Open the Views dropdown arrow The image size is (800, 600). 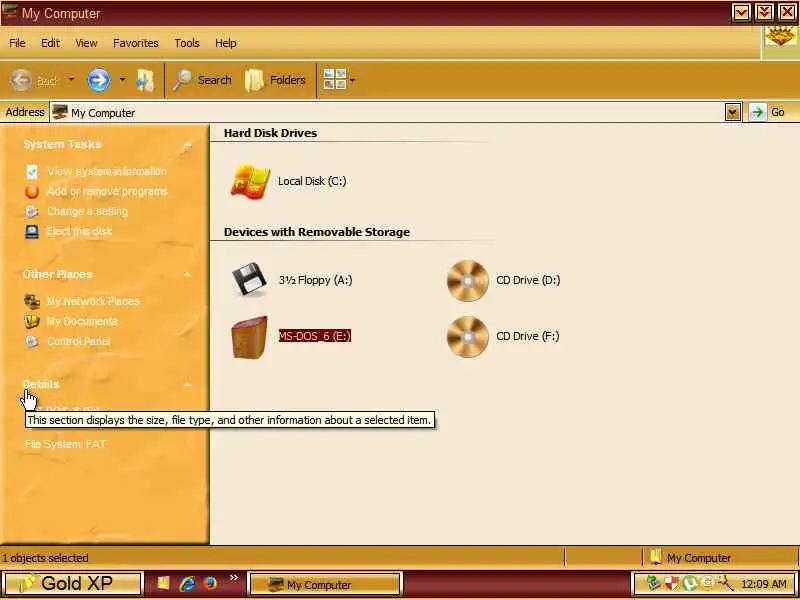click(353, 80)
